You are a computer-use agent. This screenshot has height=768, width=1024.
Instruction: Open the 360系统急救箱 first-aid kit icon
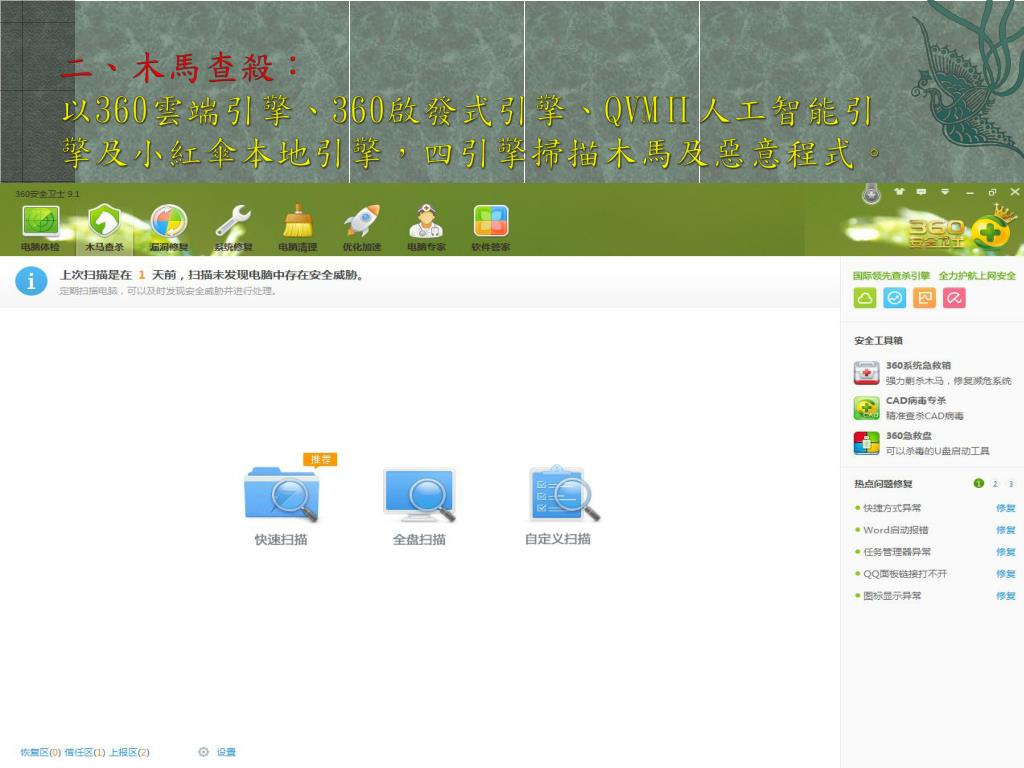click(867, 373)
